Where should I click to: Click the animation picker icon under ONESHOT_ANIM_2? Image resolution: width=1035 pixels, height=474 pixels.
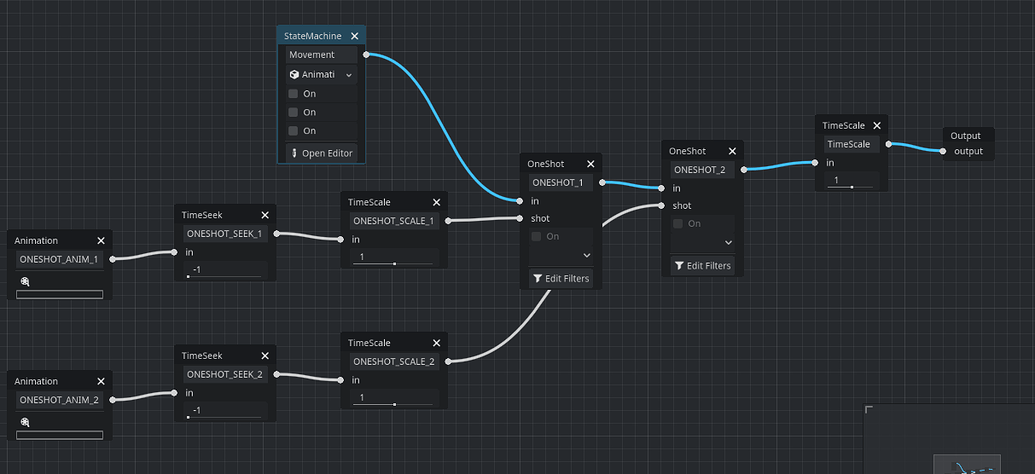24,423
